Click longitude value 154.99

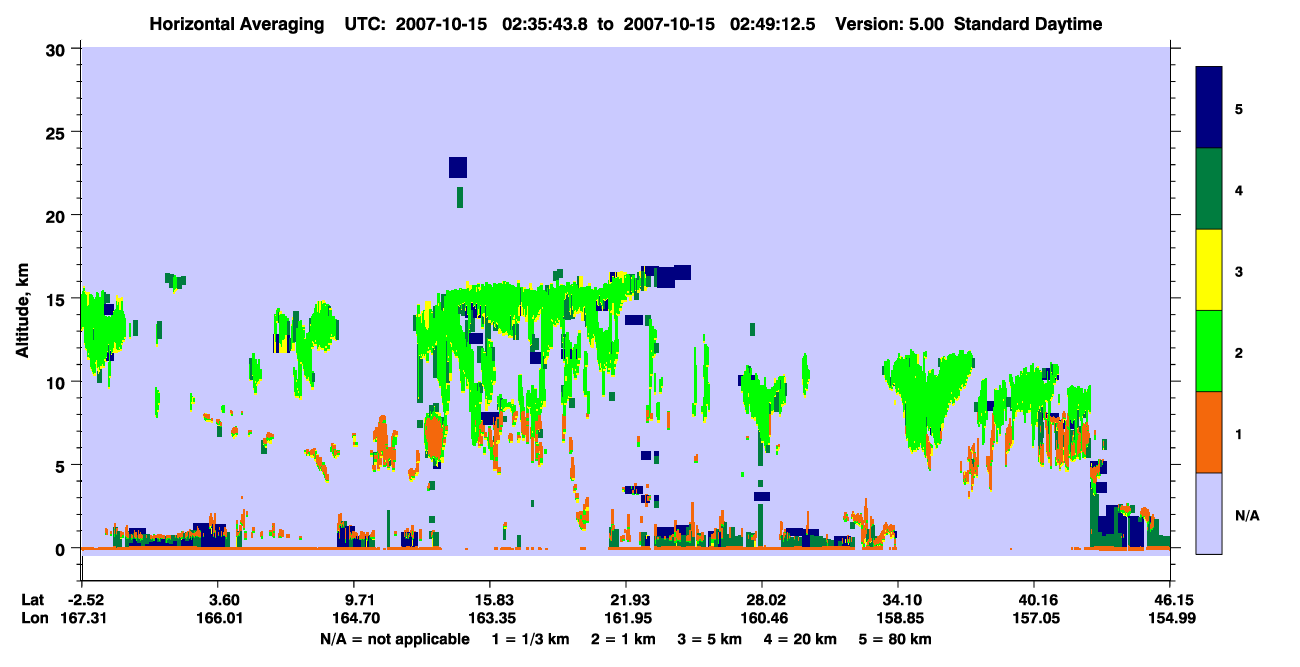click(1171, 618)
